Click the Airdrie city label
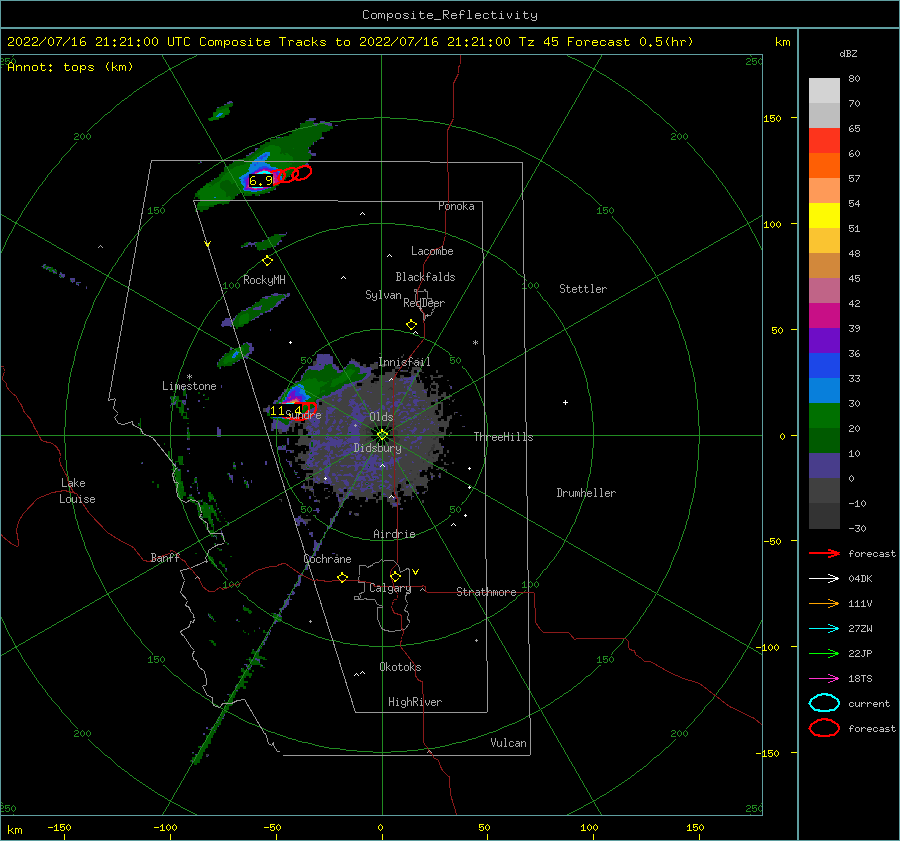Screen dimensions: 900x841 coord(394,534)
